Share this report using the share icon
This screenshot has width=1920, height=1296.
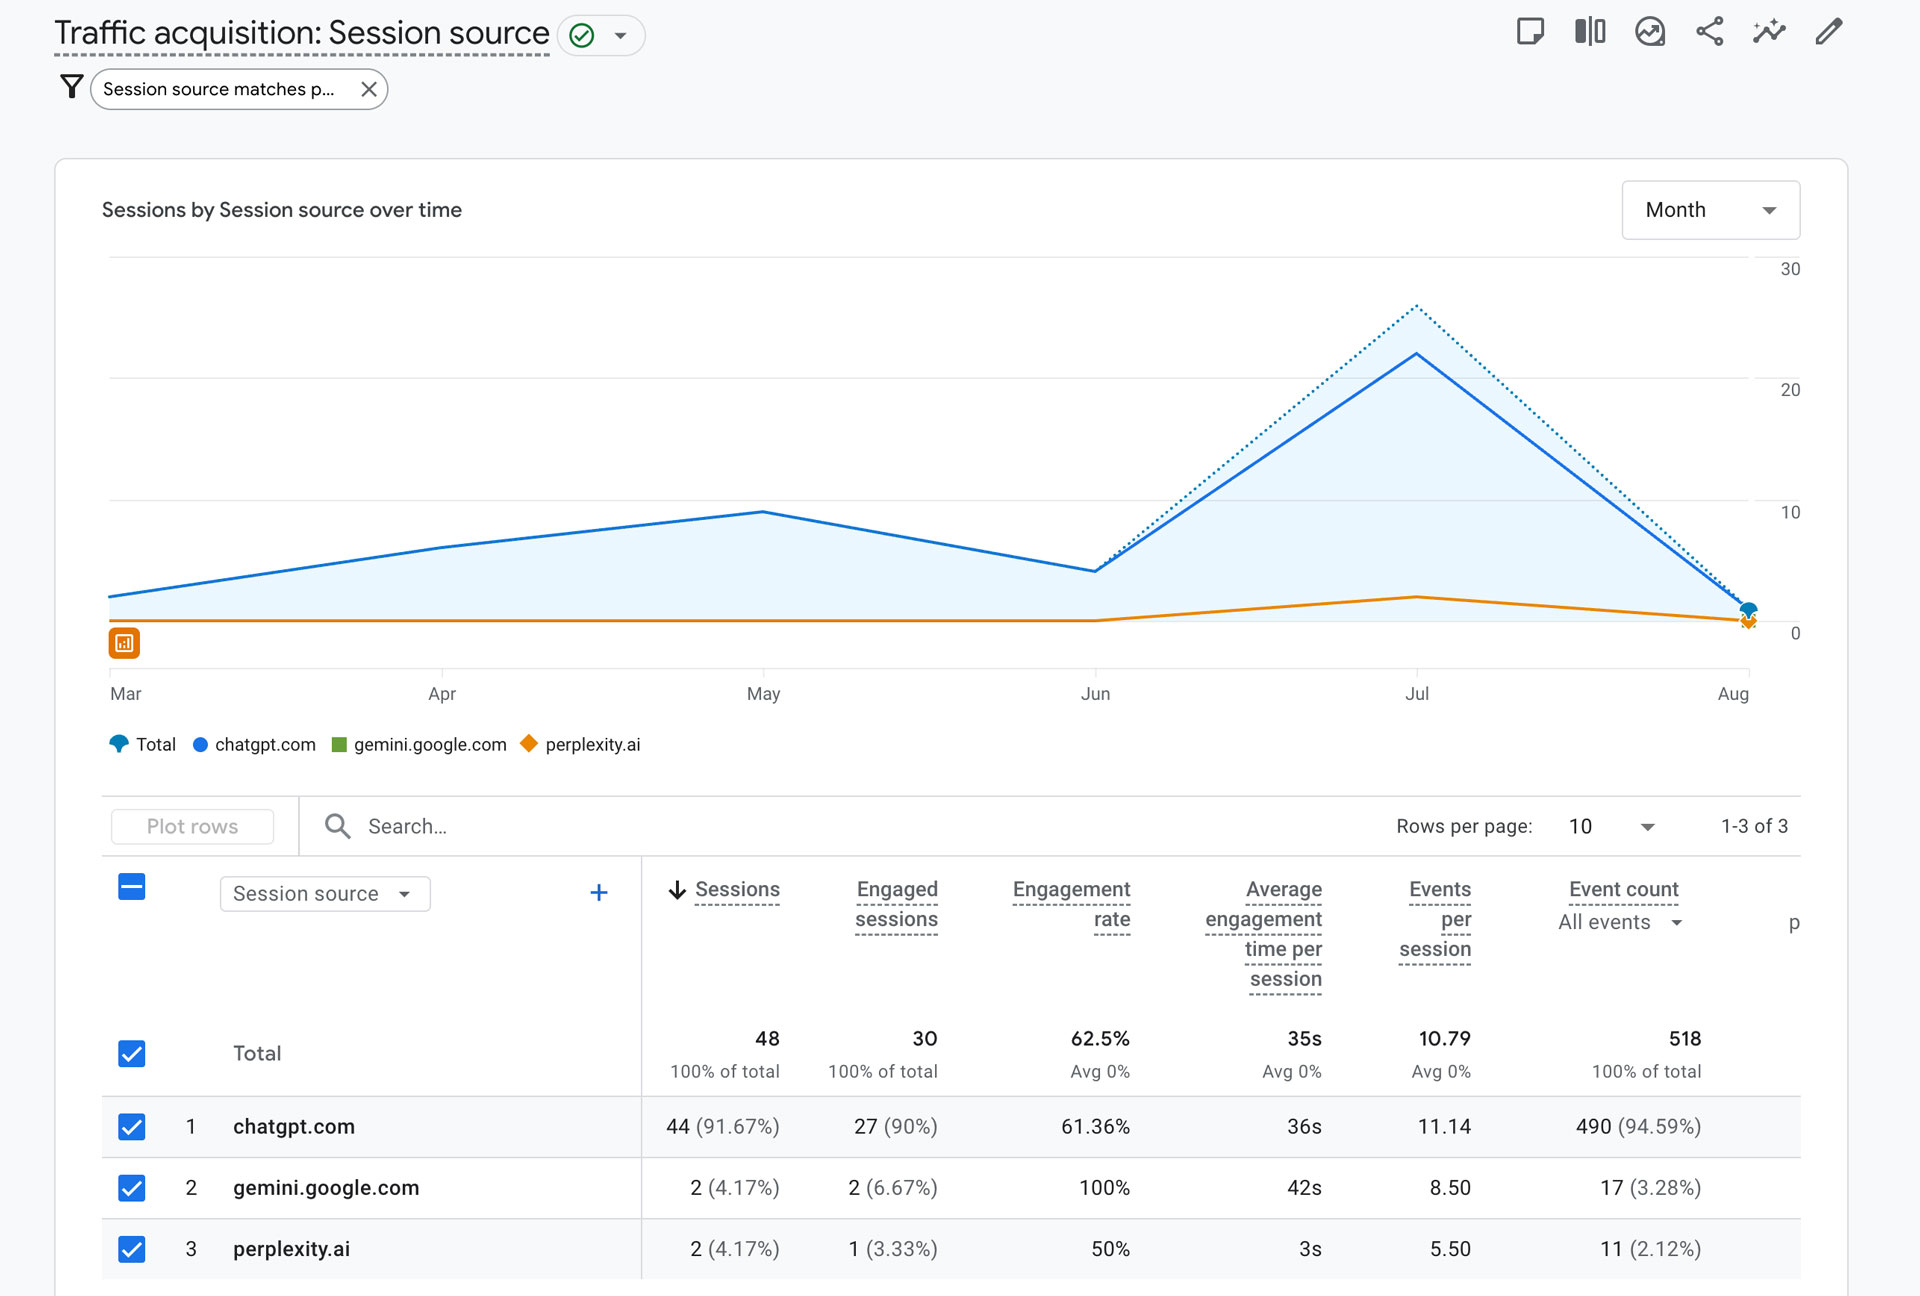[x=1710, y=31]
